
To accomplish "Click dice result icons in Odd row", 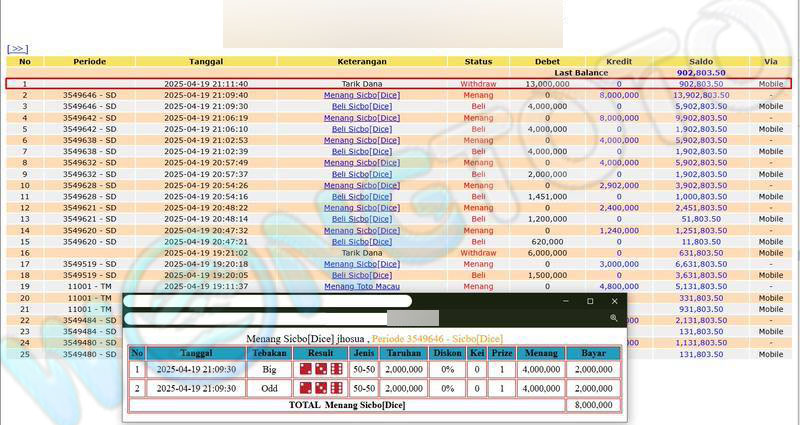I will coord(314,388).
